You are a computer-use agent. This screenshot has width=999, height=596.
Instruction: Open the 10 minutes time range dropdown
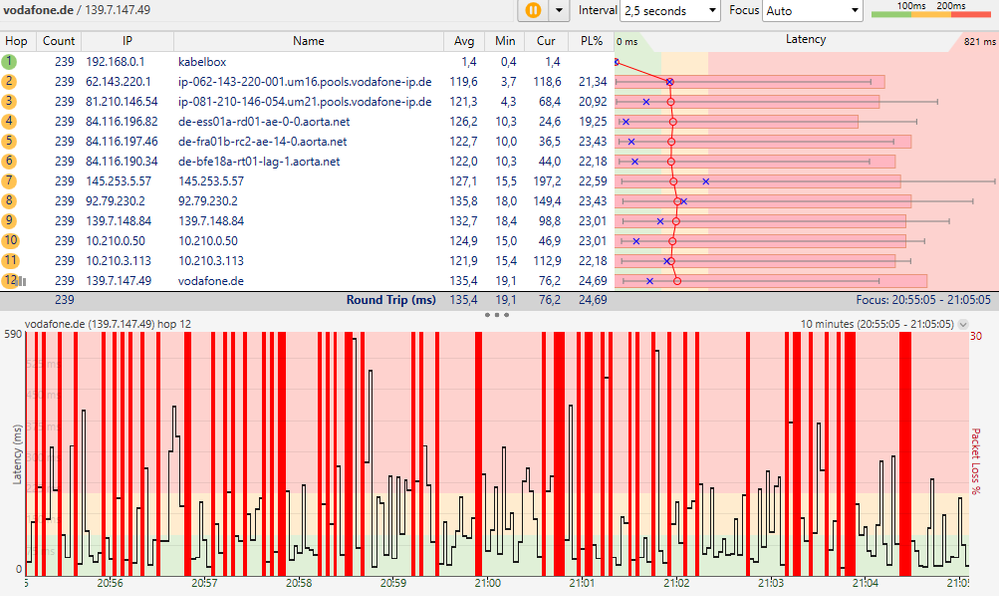coord(963,324)
